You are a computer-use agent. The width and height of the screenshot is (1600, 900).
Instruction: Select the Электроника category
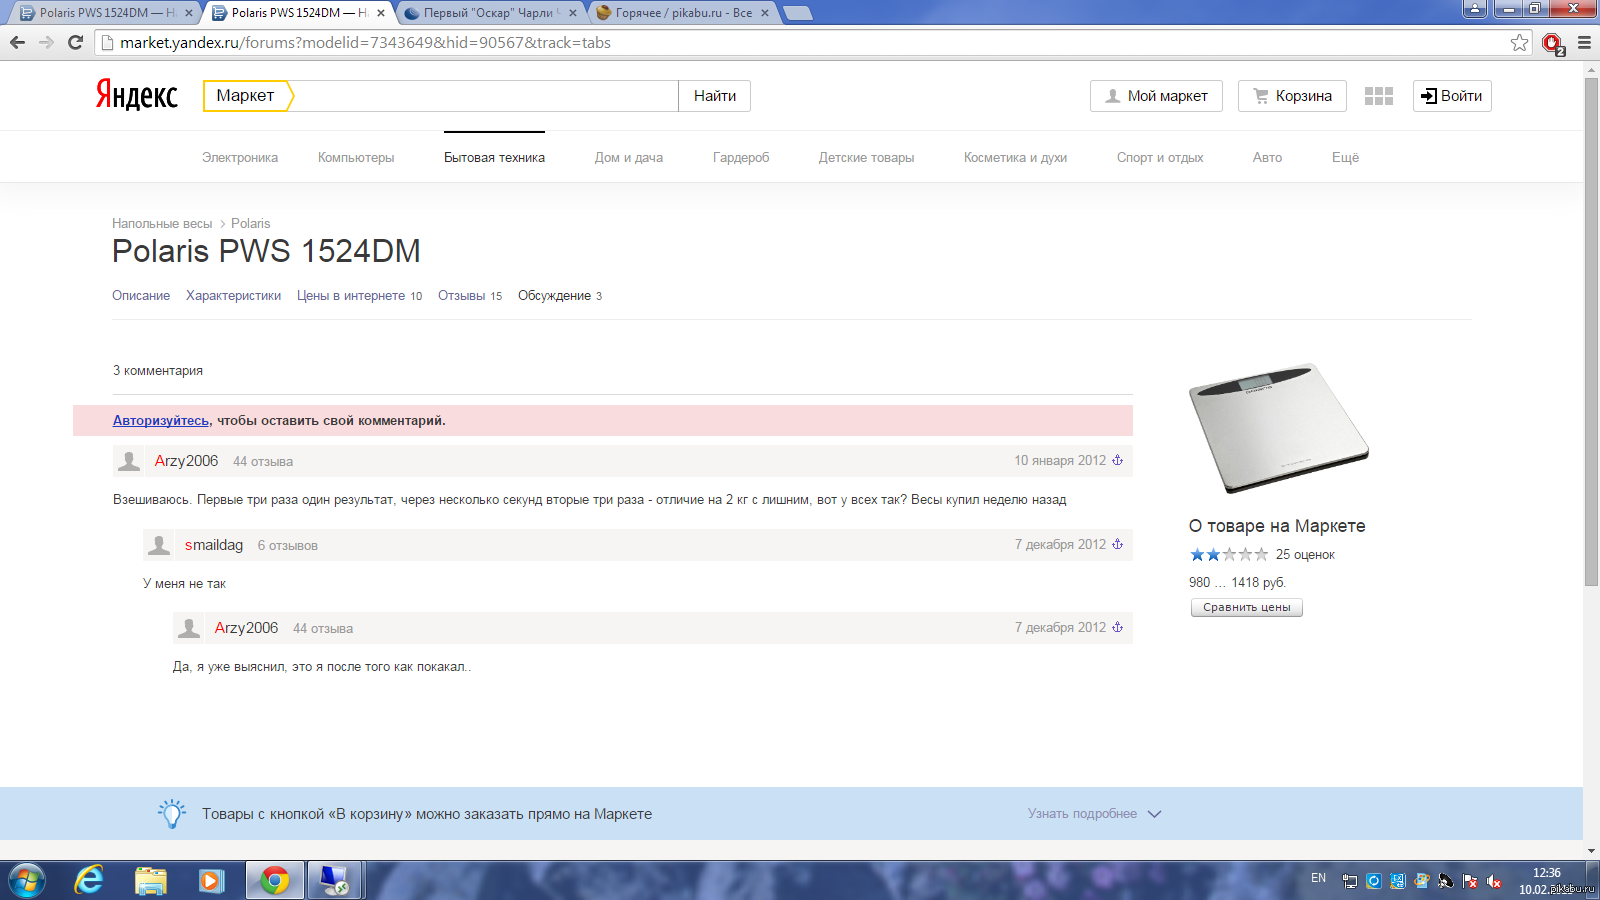[240, 157]
